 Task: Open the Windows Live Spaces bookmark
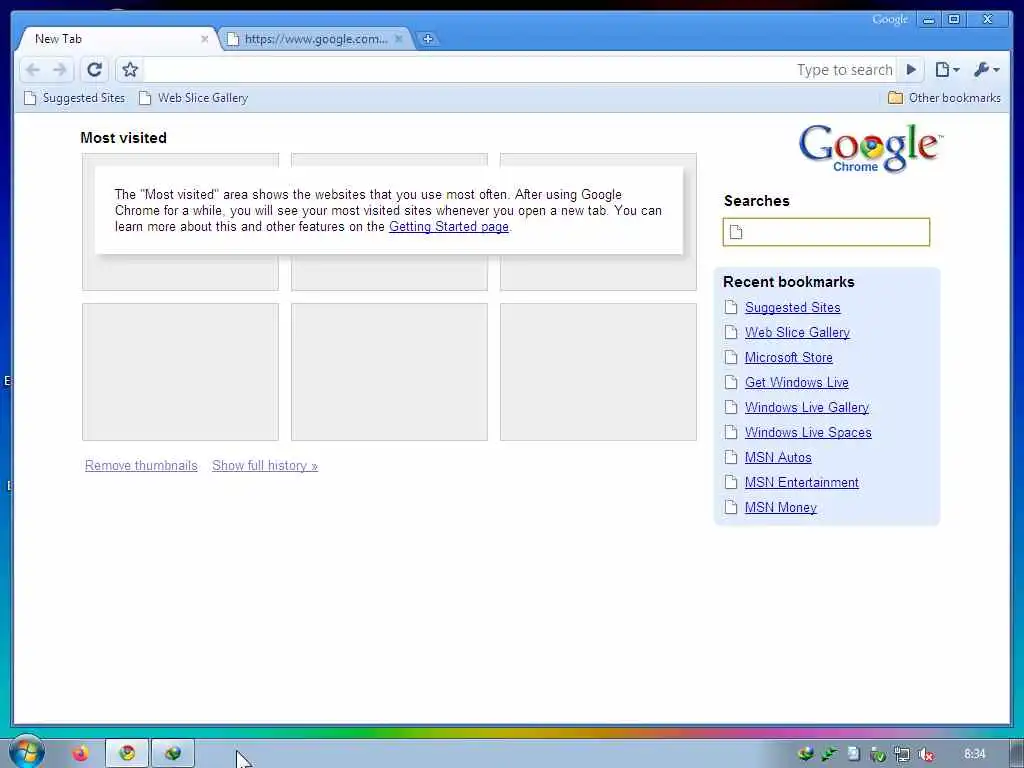[808, 432]
